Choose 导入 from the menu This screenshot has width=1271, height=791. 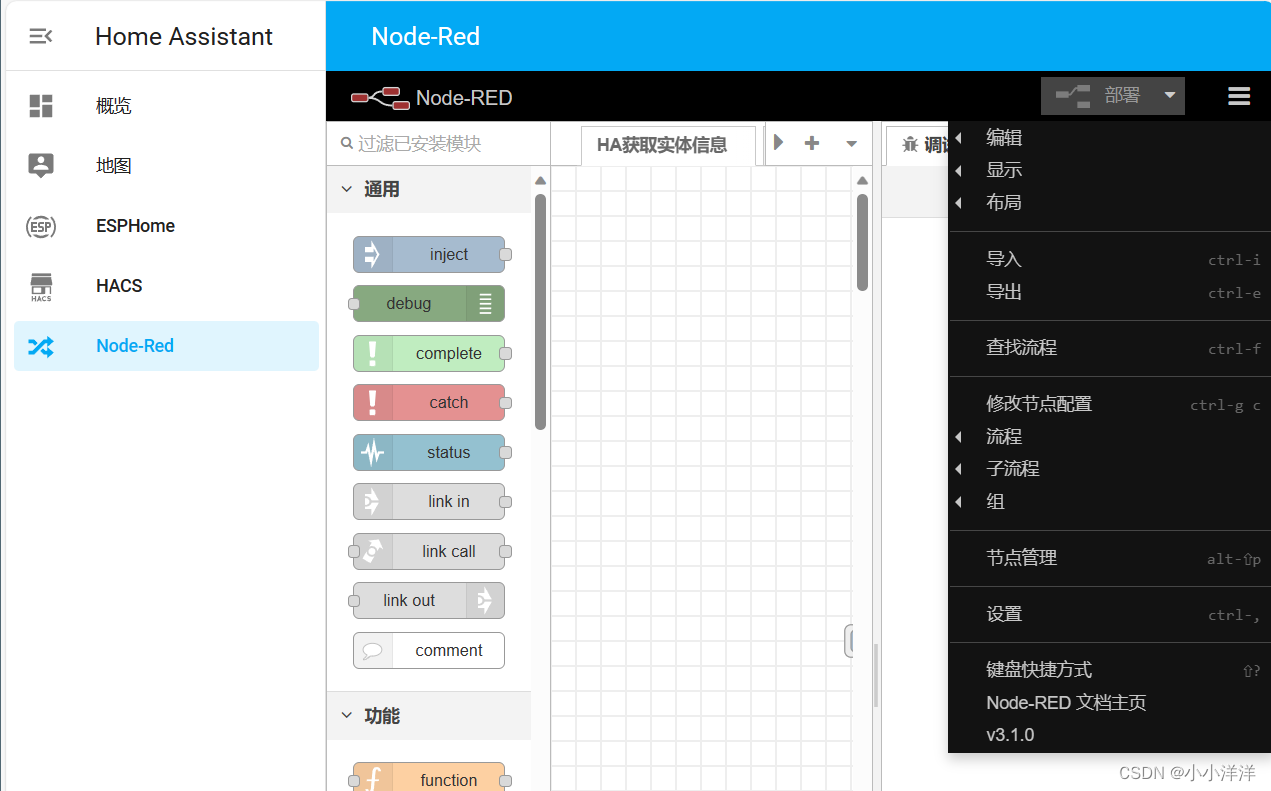1108,259
